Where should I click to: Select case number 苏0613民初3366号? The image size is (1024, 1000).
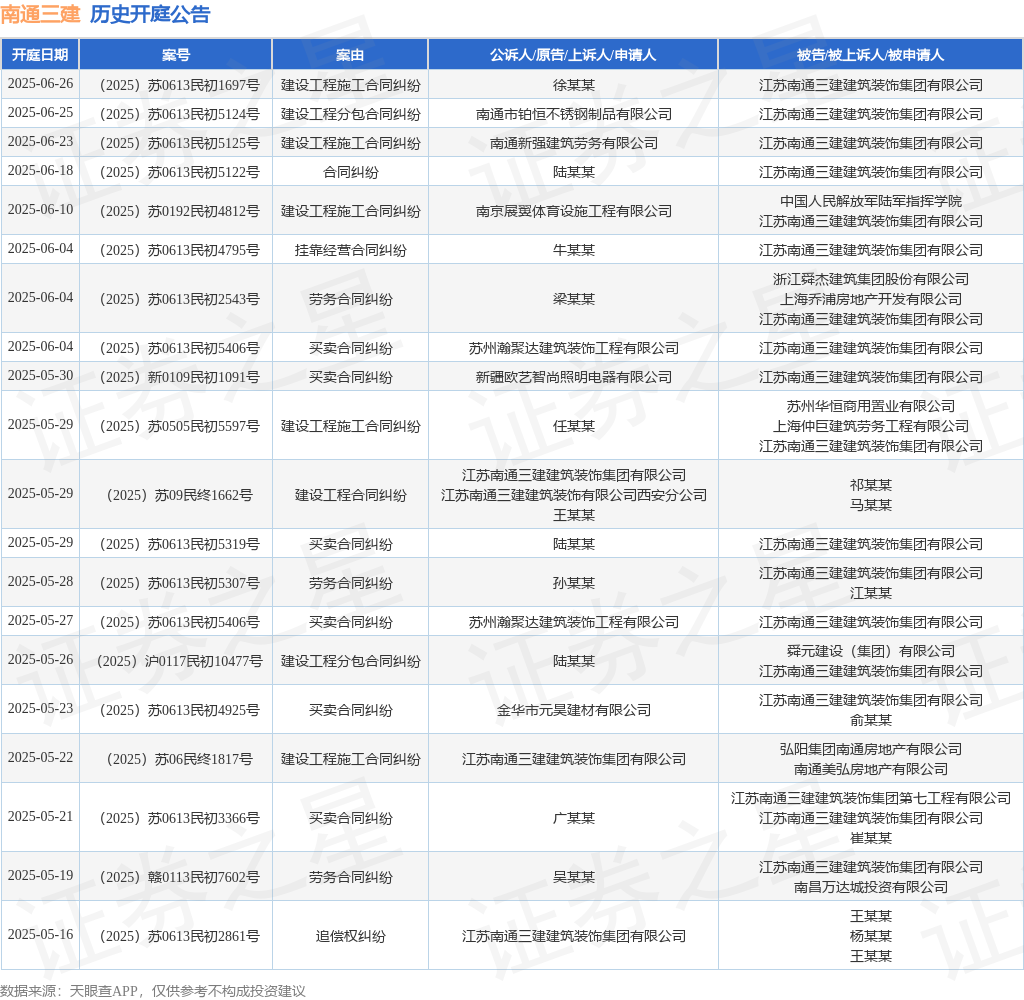click(180, 818)
